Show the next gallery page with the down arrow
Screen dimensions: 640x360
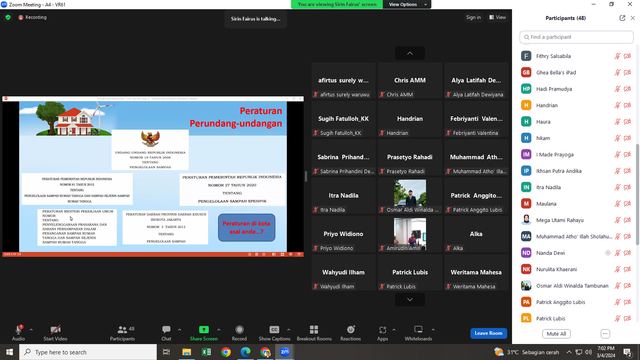point(410,300)
